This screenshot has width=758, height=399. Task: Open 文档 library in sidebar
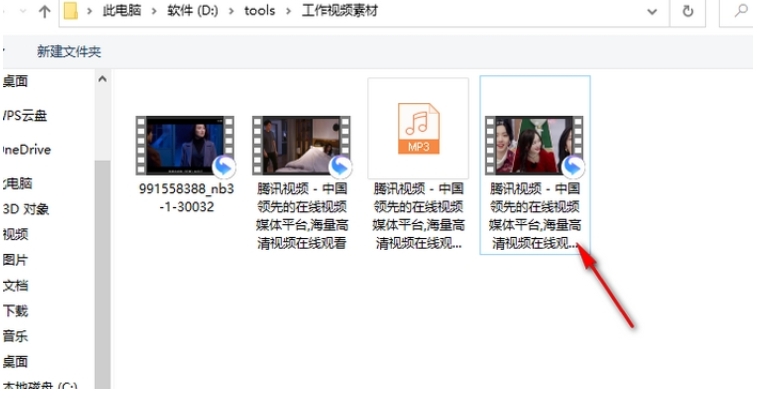(x=15, y=285)
